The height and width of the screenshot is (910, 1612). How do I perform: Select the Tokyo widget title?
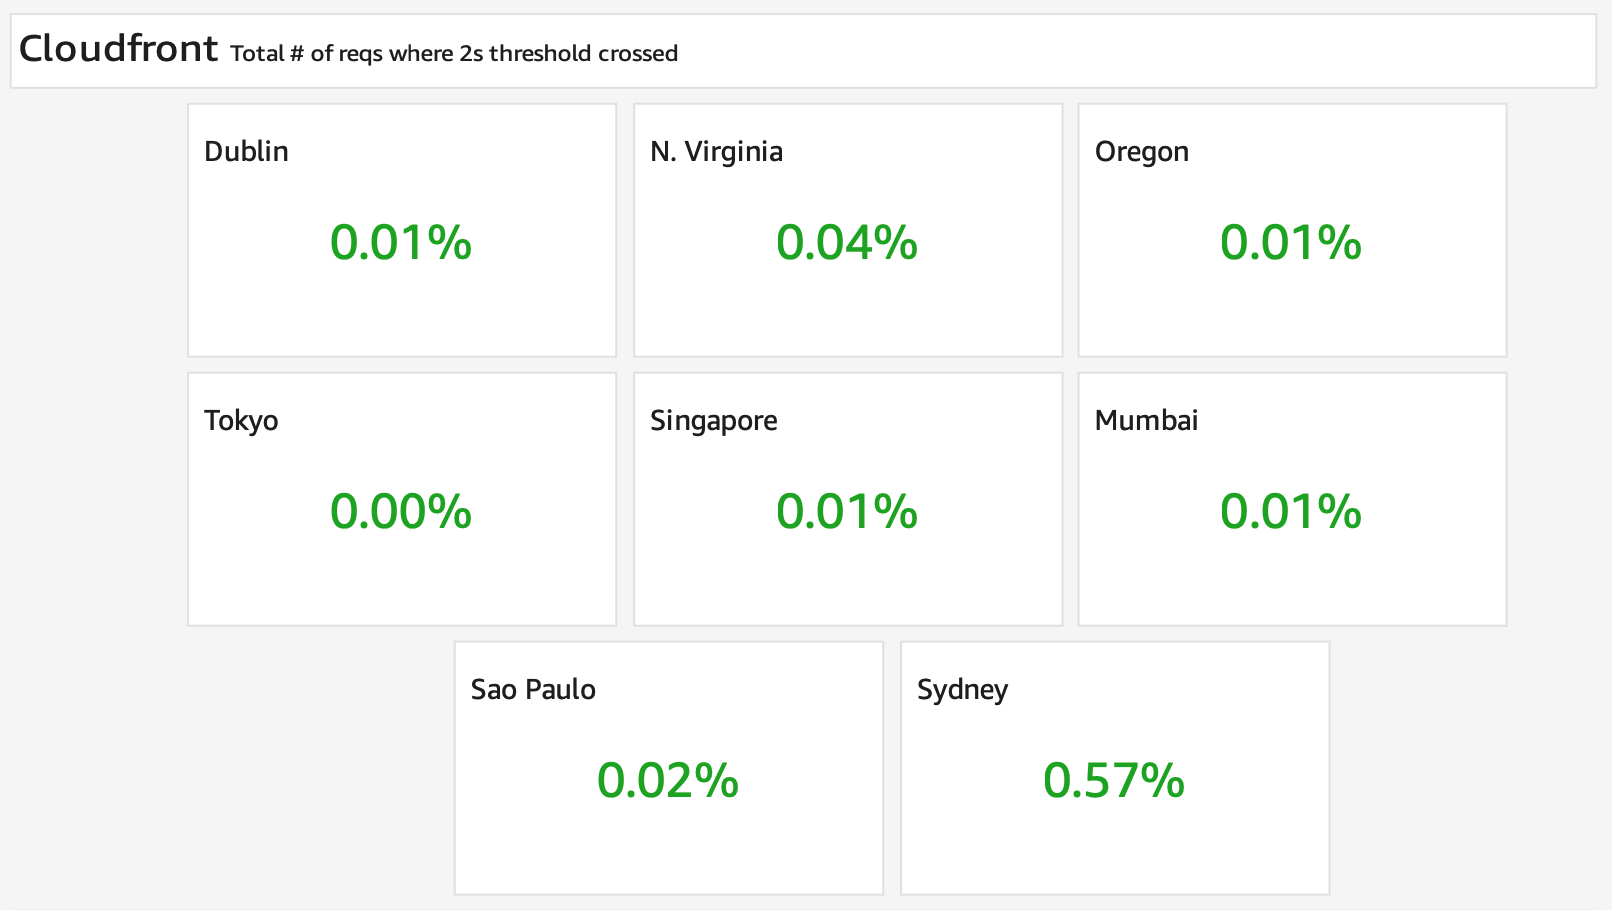pos(241,421)
